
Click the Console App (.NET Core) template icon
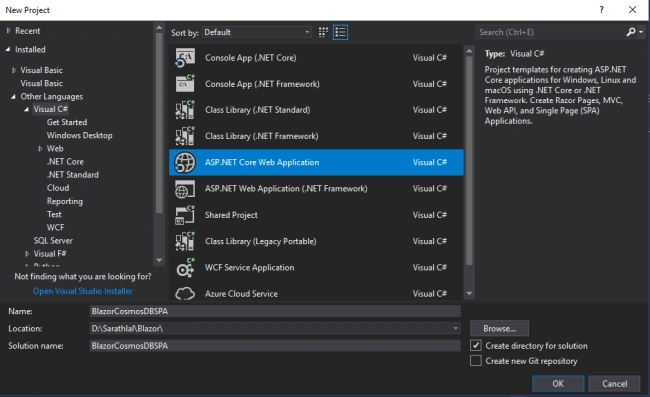[x=185, y=58]
